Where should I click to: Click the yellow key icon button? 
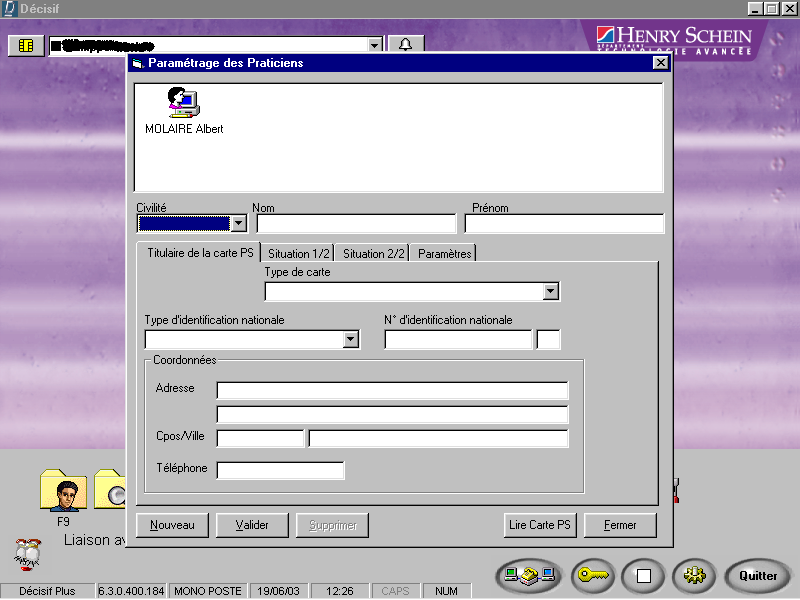(x=592, y=575)
